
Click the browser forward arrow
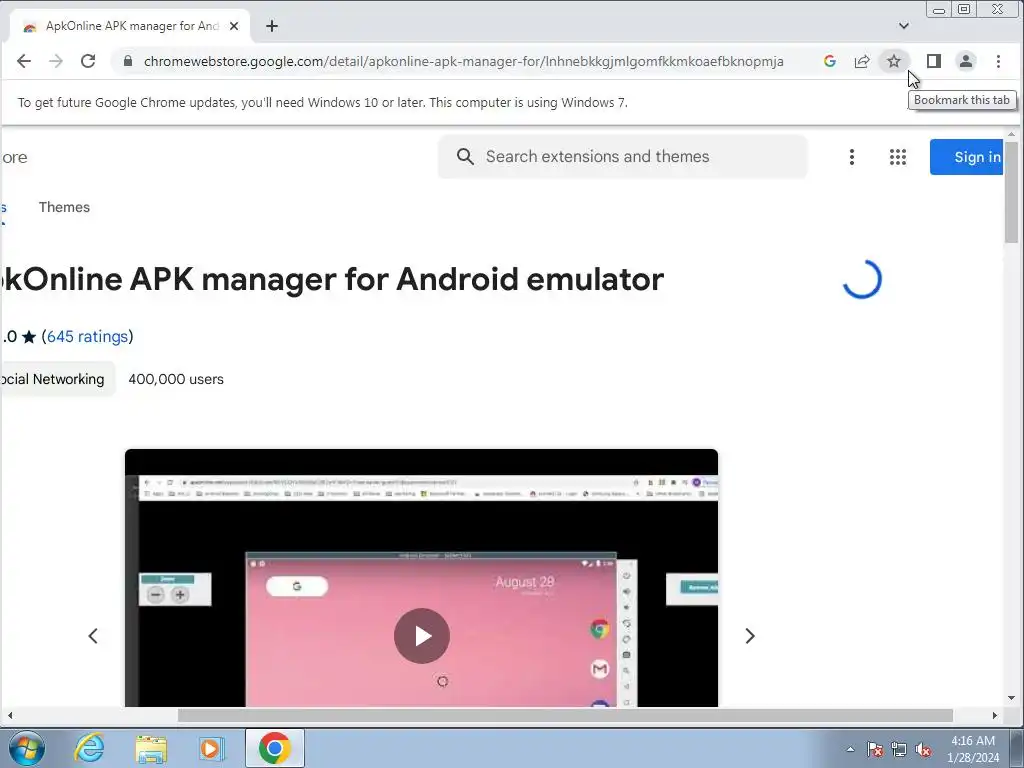tap(56, 61)
